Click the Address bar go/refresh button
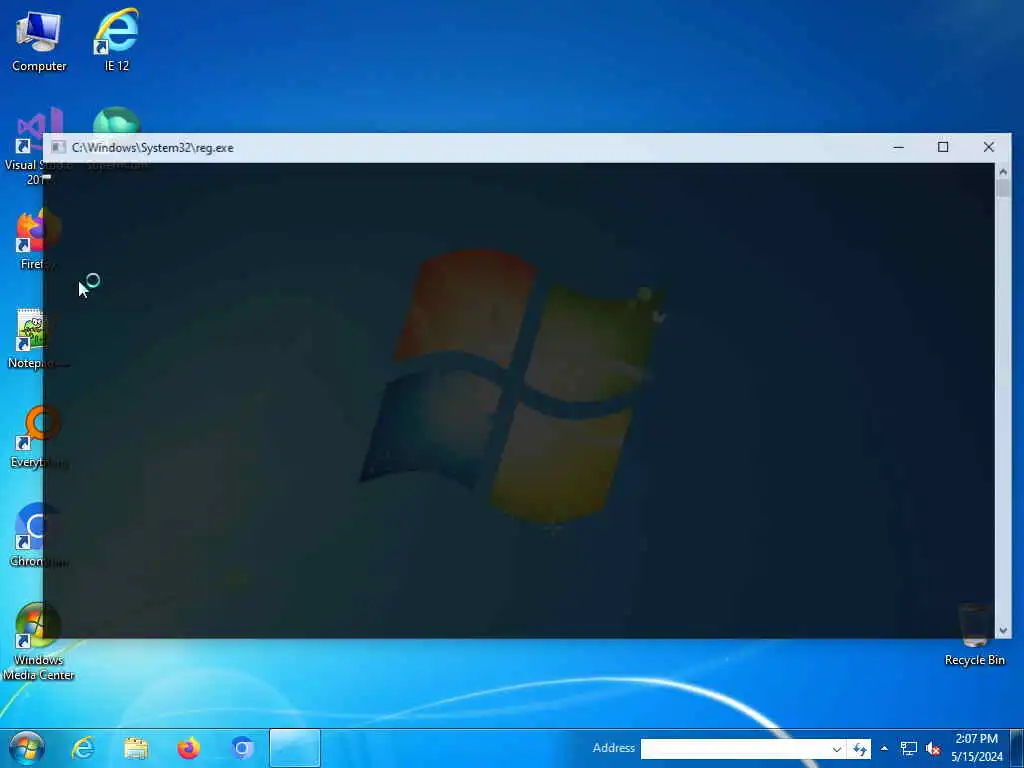Screen dimensions: 1024x768 pos(859,749)
